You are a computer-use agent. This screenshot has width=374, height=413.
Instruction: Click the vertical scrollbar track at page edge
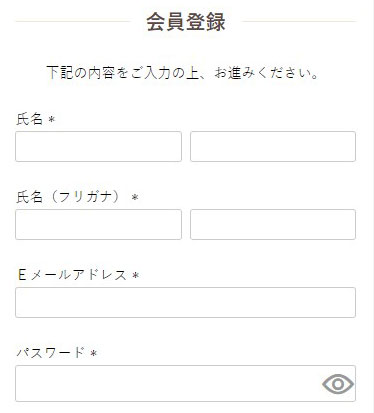(x=373, y=207)
